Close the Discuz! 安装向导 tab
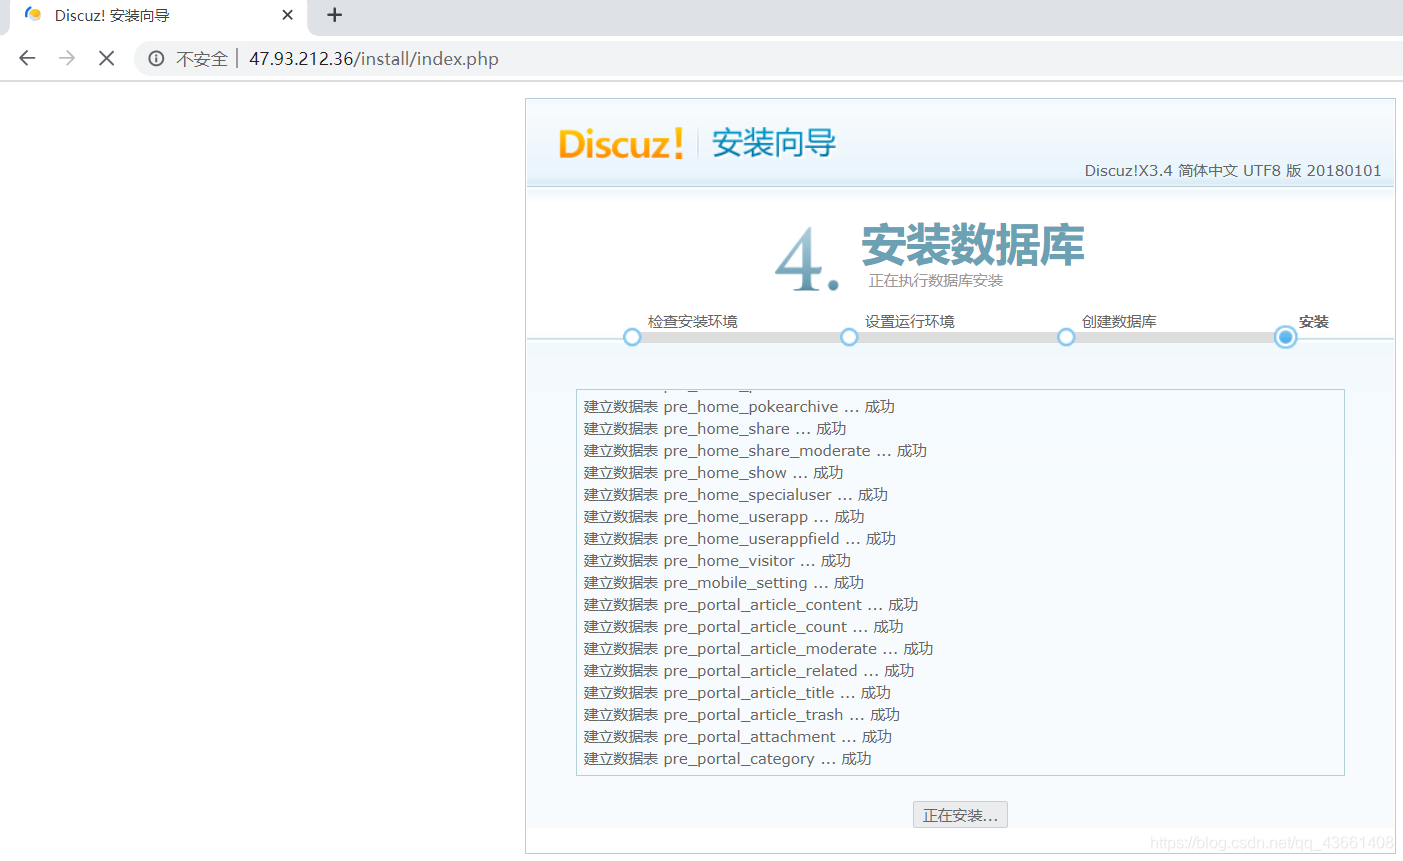This screenshot has height=861, width=1403. (x=288, y=15)
